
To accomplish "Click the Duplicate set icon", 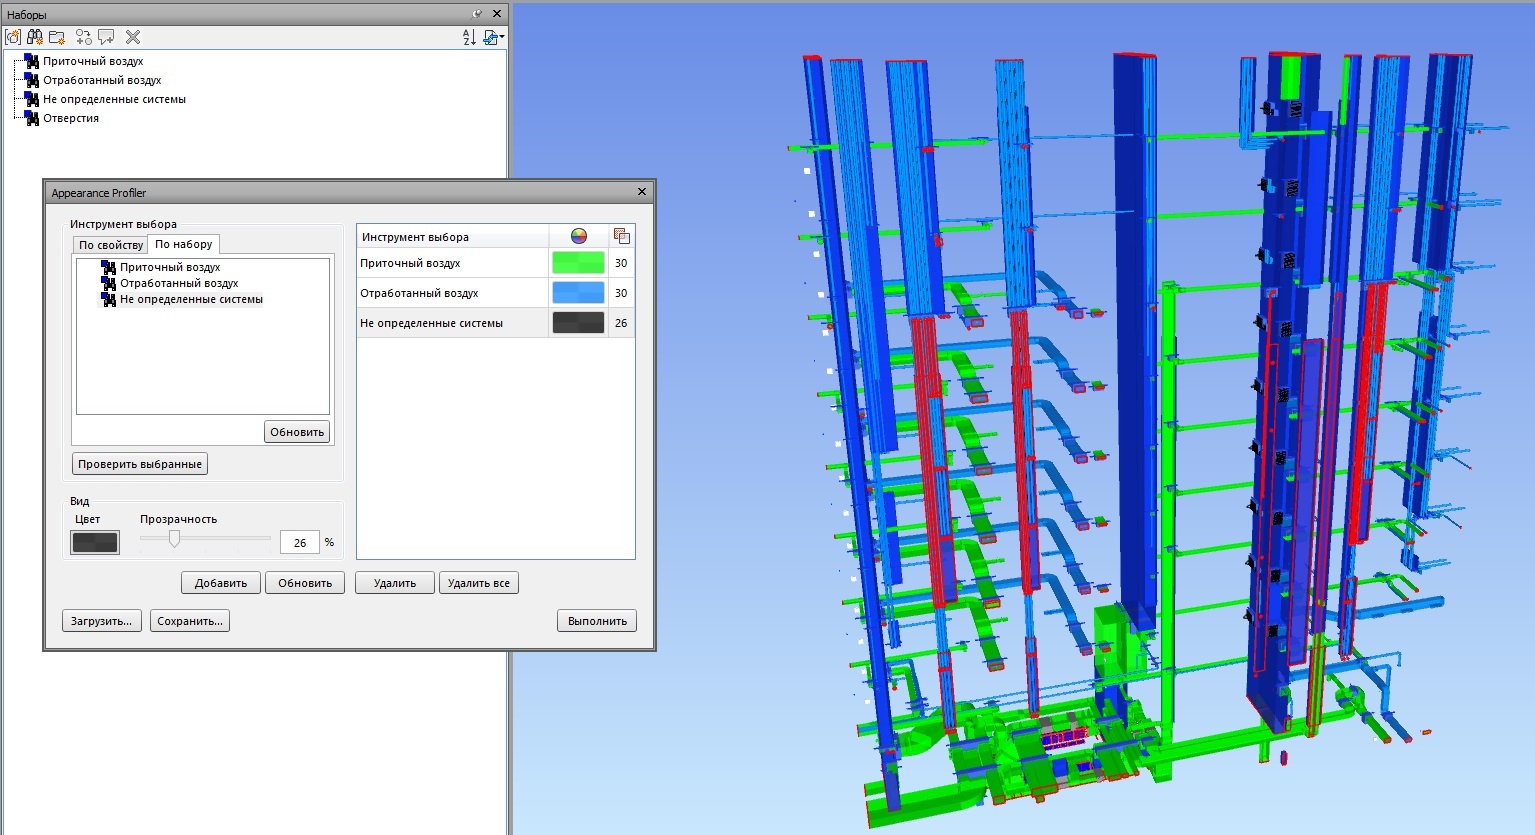I will (84, 37).
